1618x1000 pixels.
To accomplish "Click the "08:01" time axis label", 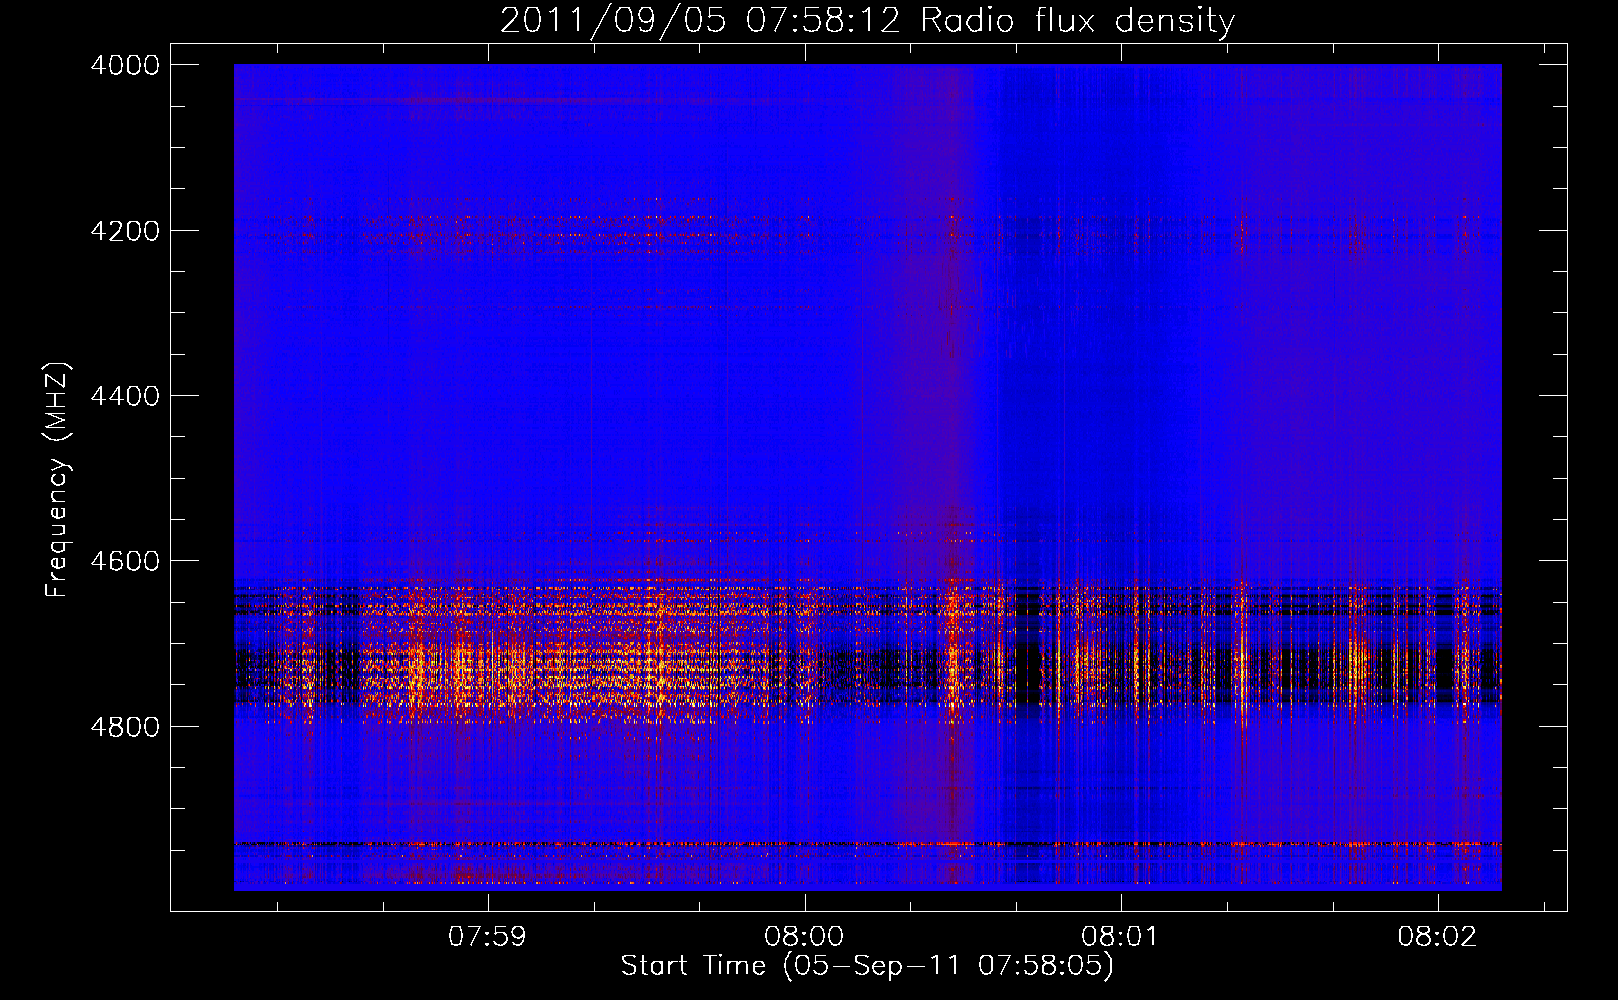I will point(1121,937).
